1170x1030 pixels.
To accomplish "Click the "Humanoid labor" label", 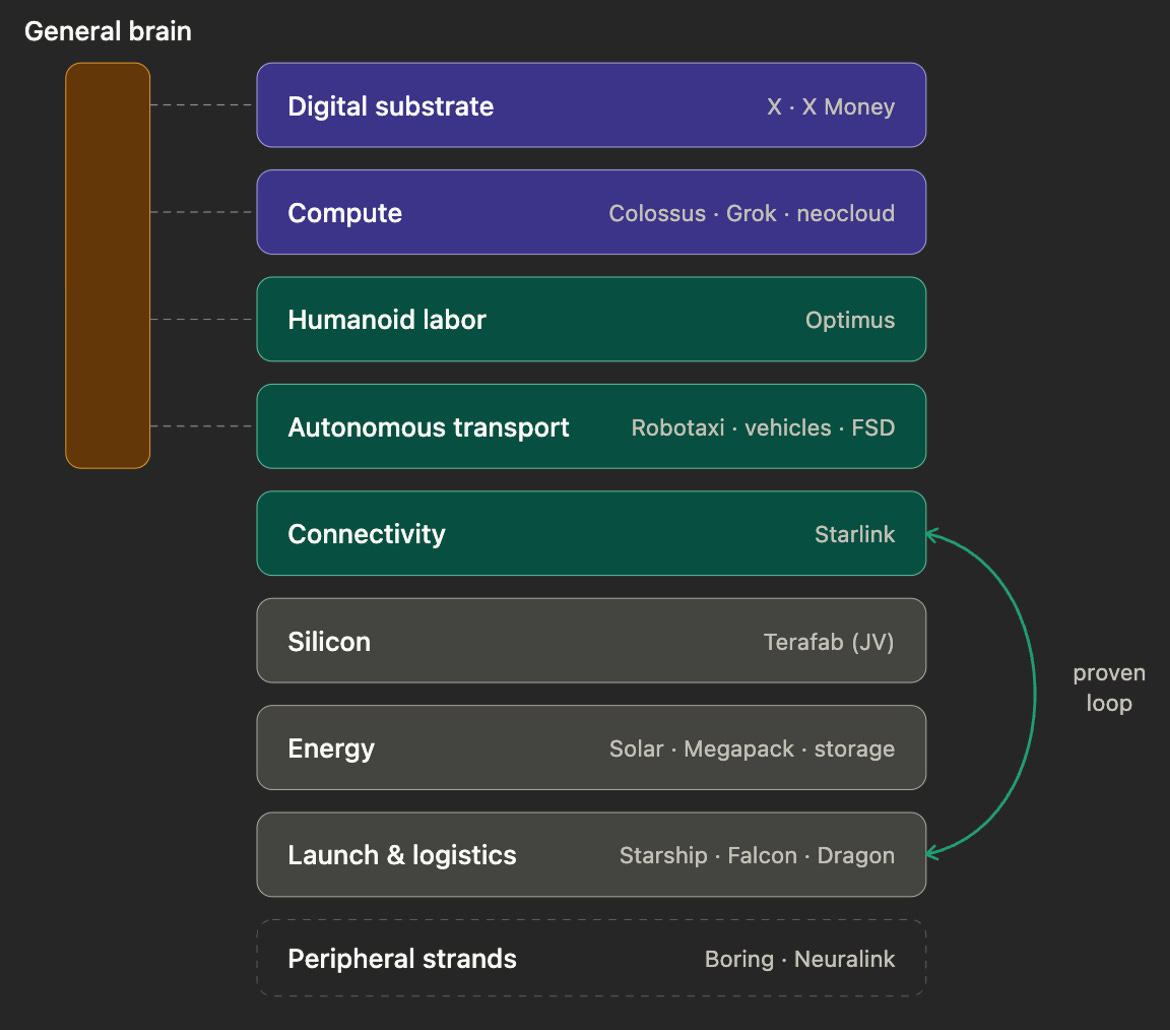I will [x=387, y=320].
